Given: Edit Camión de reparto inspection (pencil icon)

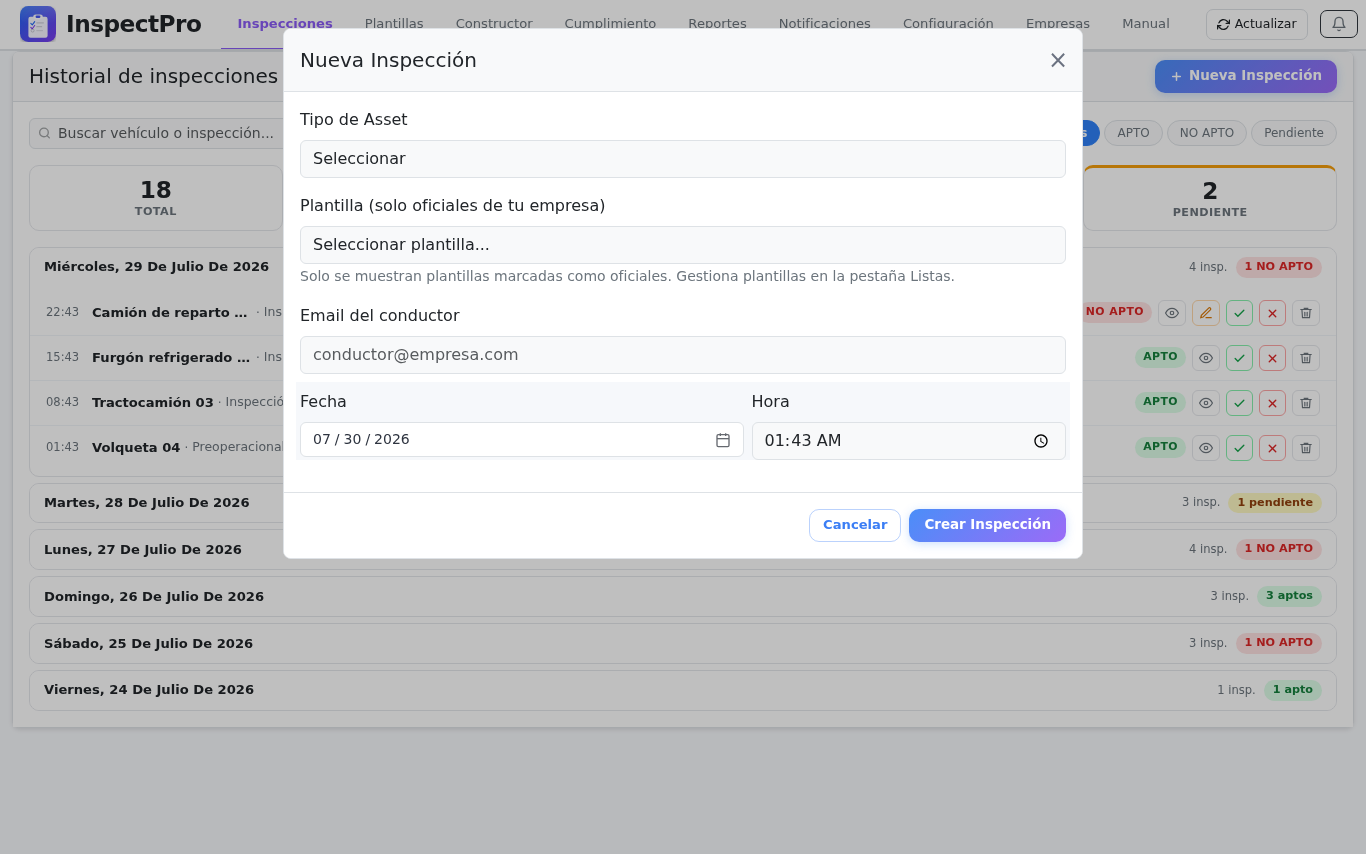Looking at the screenshot, I should pyautogui.click(x=1206, y=313).
